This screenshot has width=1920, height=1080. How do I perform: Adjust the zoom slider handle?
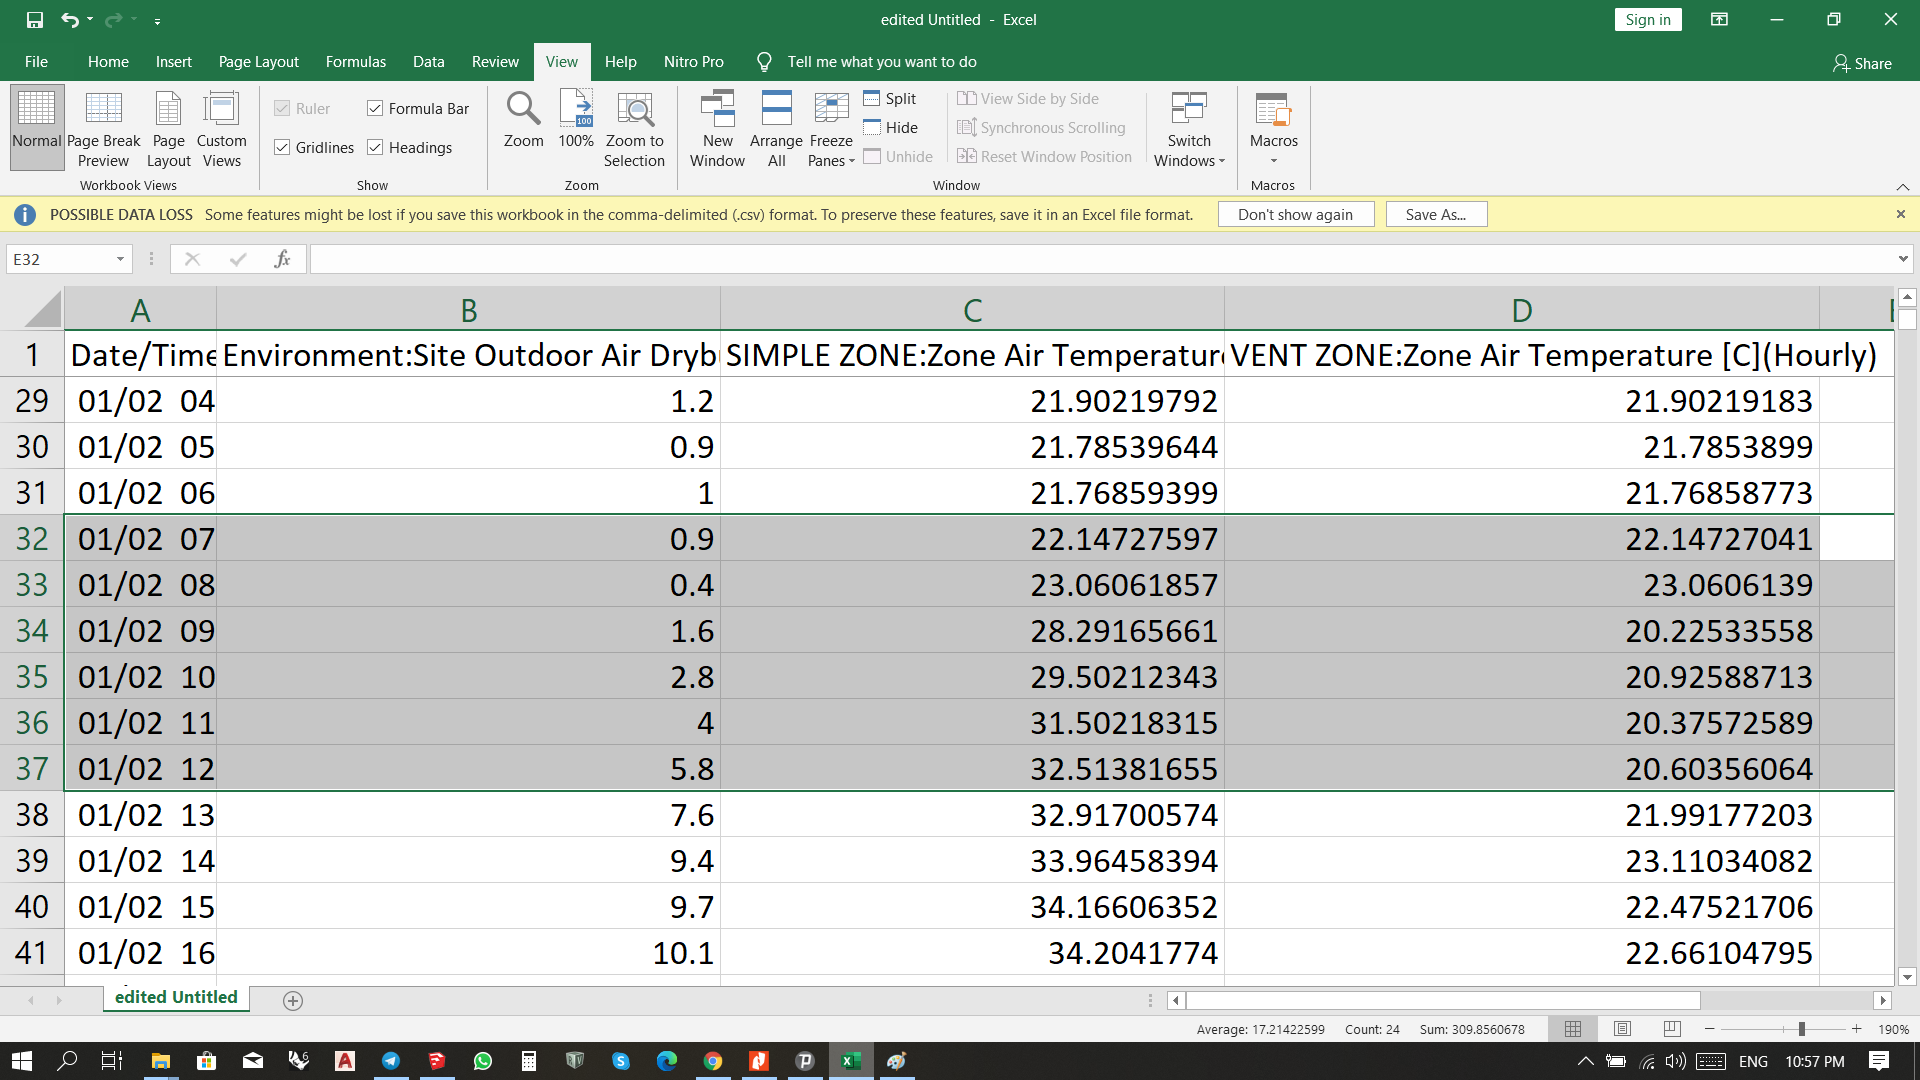1801,1029
